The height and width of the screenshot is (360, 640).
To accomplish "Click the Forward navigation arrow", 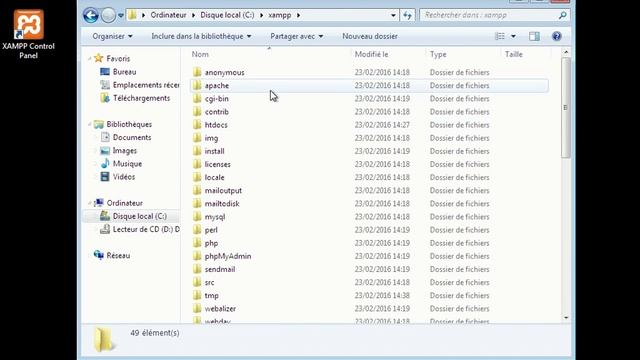I will tap(108, 16).
